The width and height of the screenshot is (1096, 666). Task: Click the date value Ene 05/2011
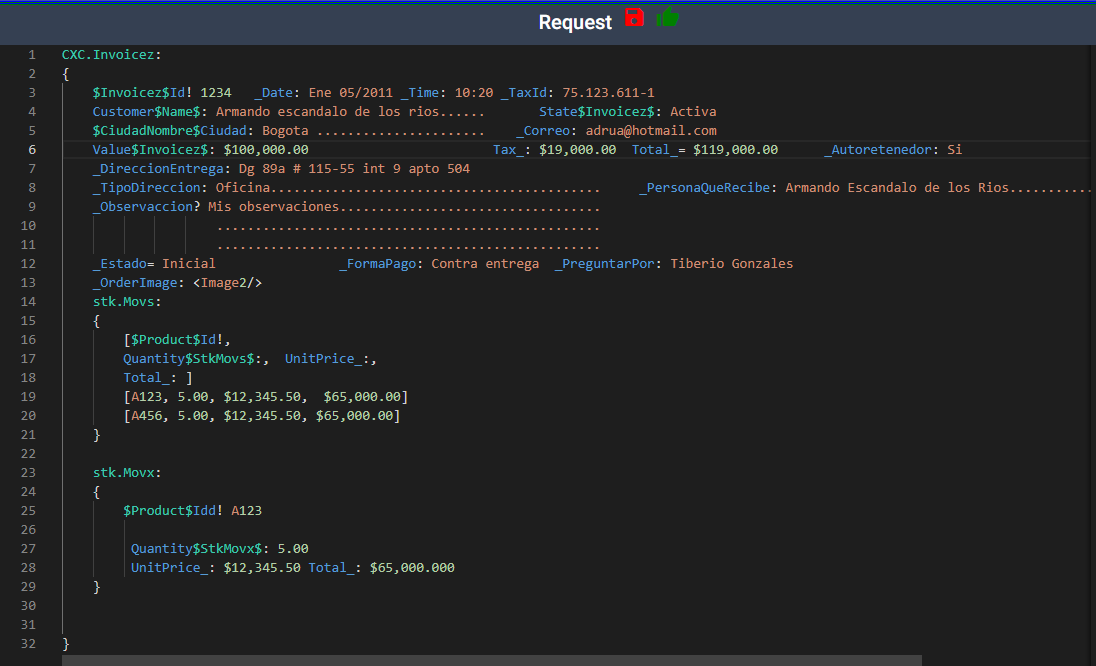coord(350,93)
